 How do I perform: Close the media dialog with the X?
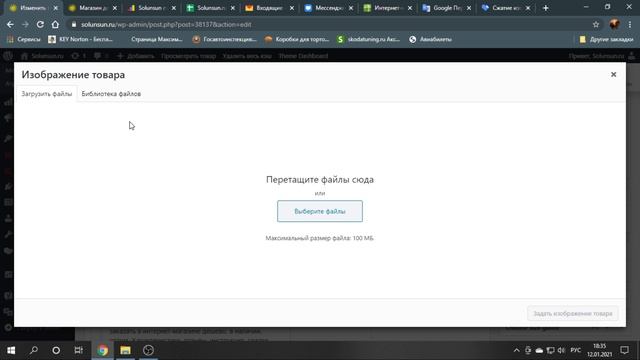coord(613,74)
